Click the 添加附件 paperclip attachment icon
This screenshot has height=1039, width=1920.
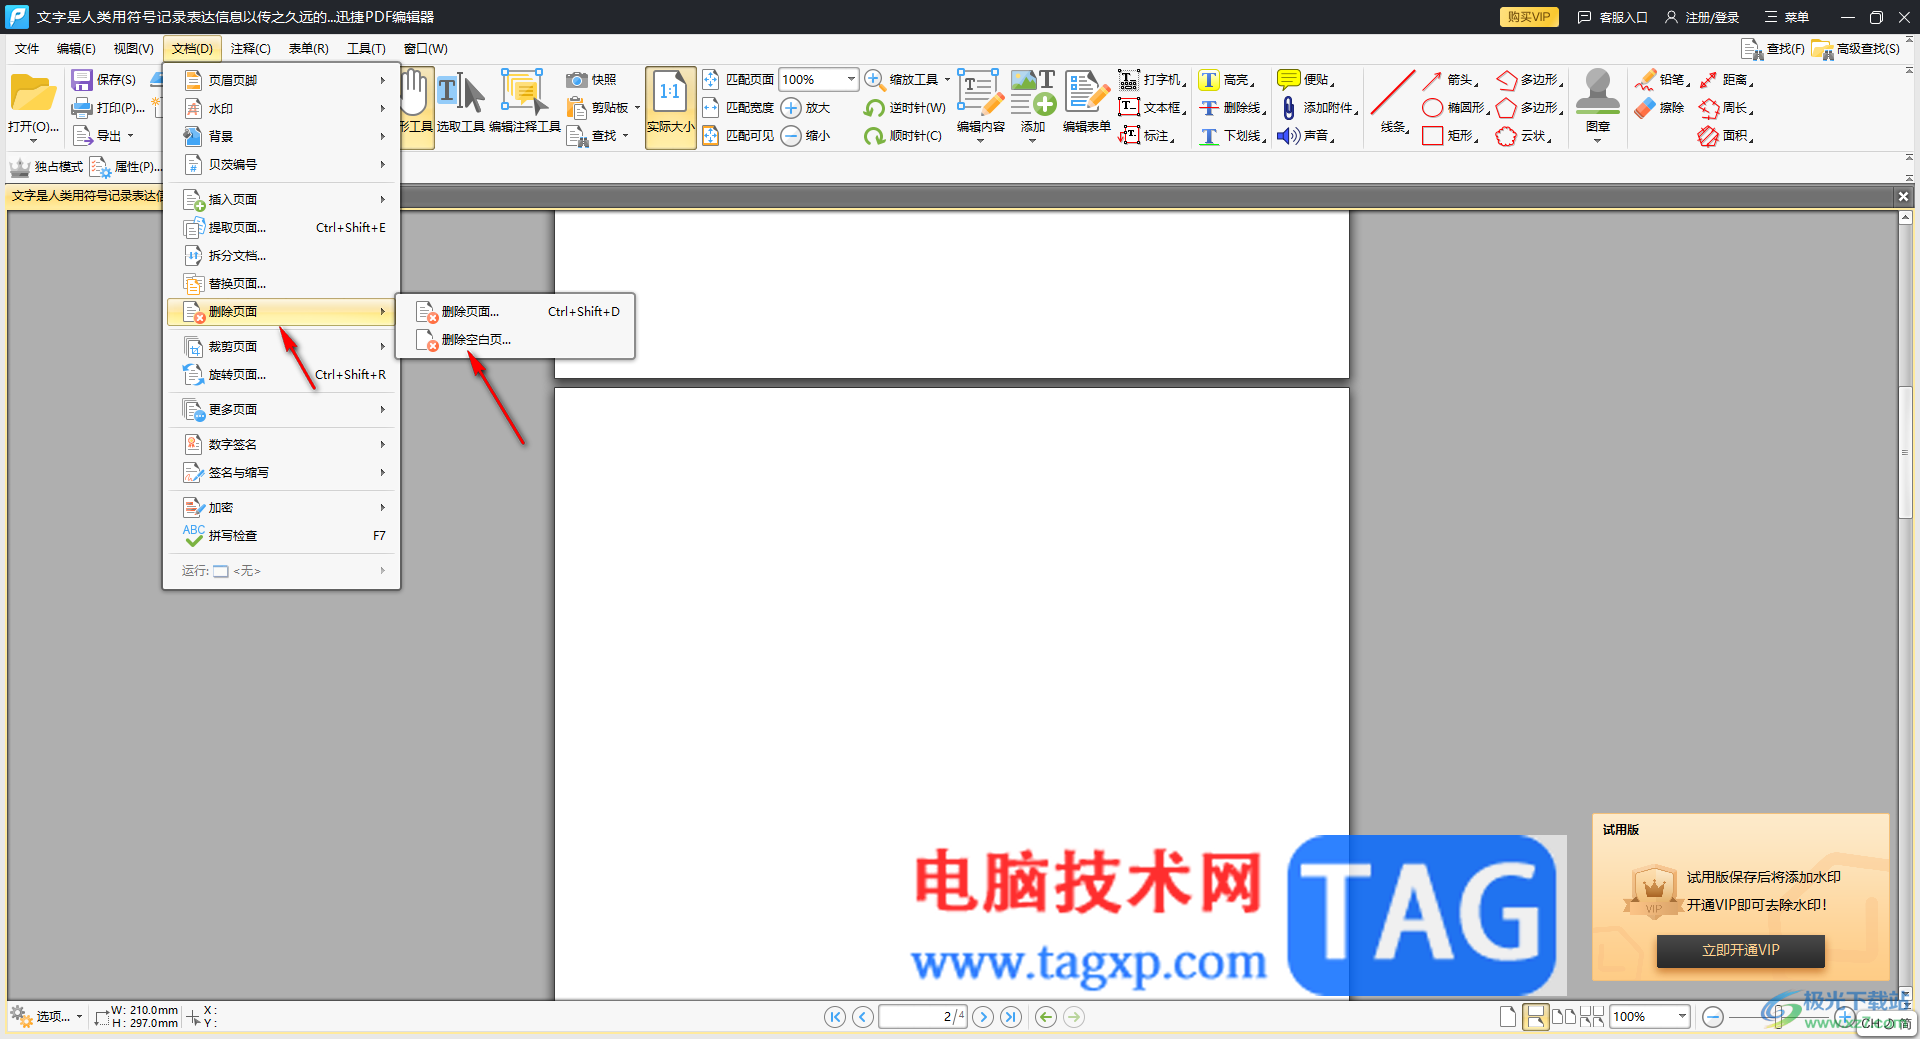point(1288,108)
